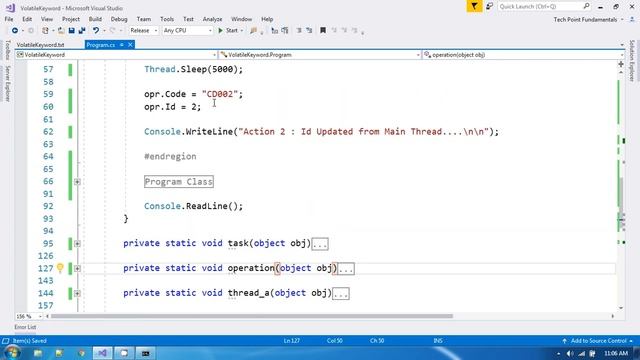Click the feedback icon beside Quick Launch

point(489,6)
